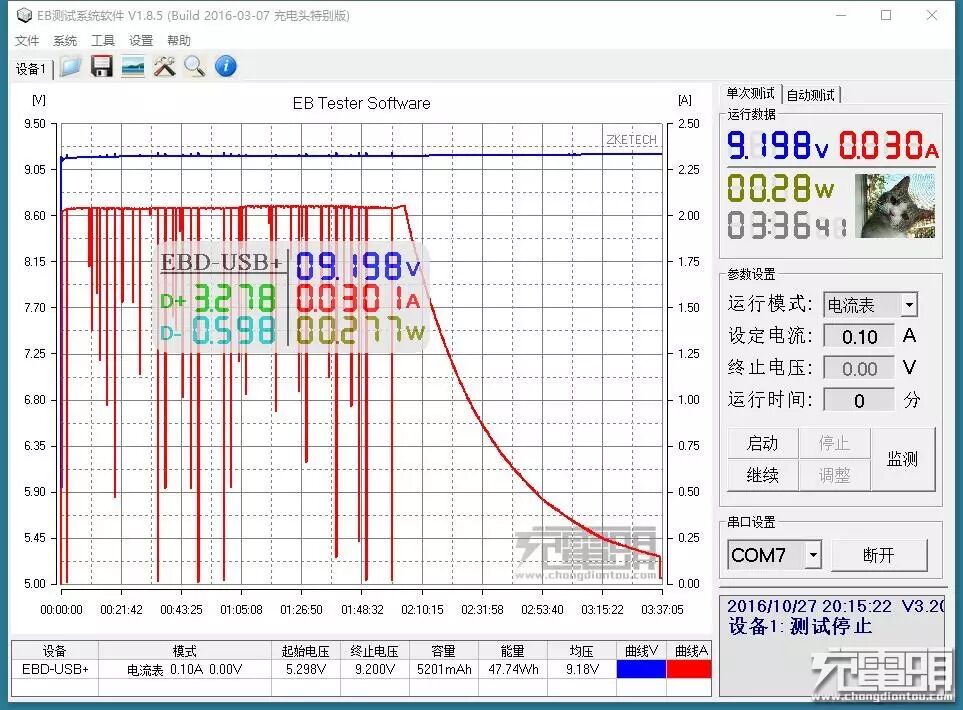Click the 设定电流 input field
Image resolution: width=963 pixels, height=710 pixels.
tap(859, 337)
